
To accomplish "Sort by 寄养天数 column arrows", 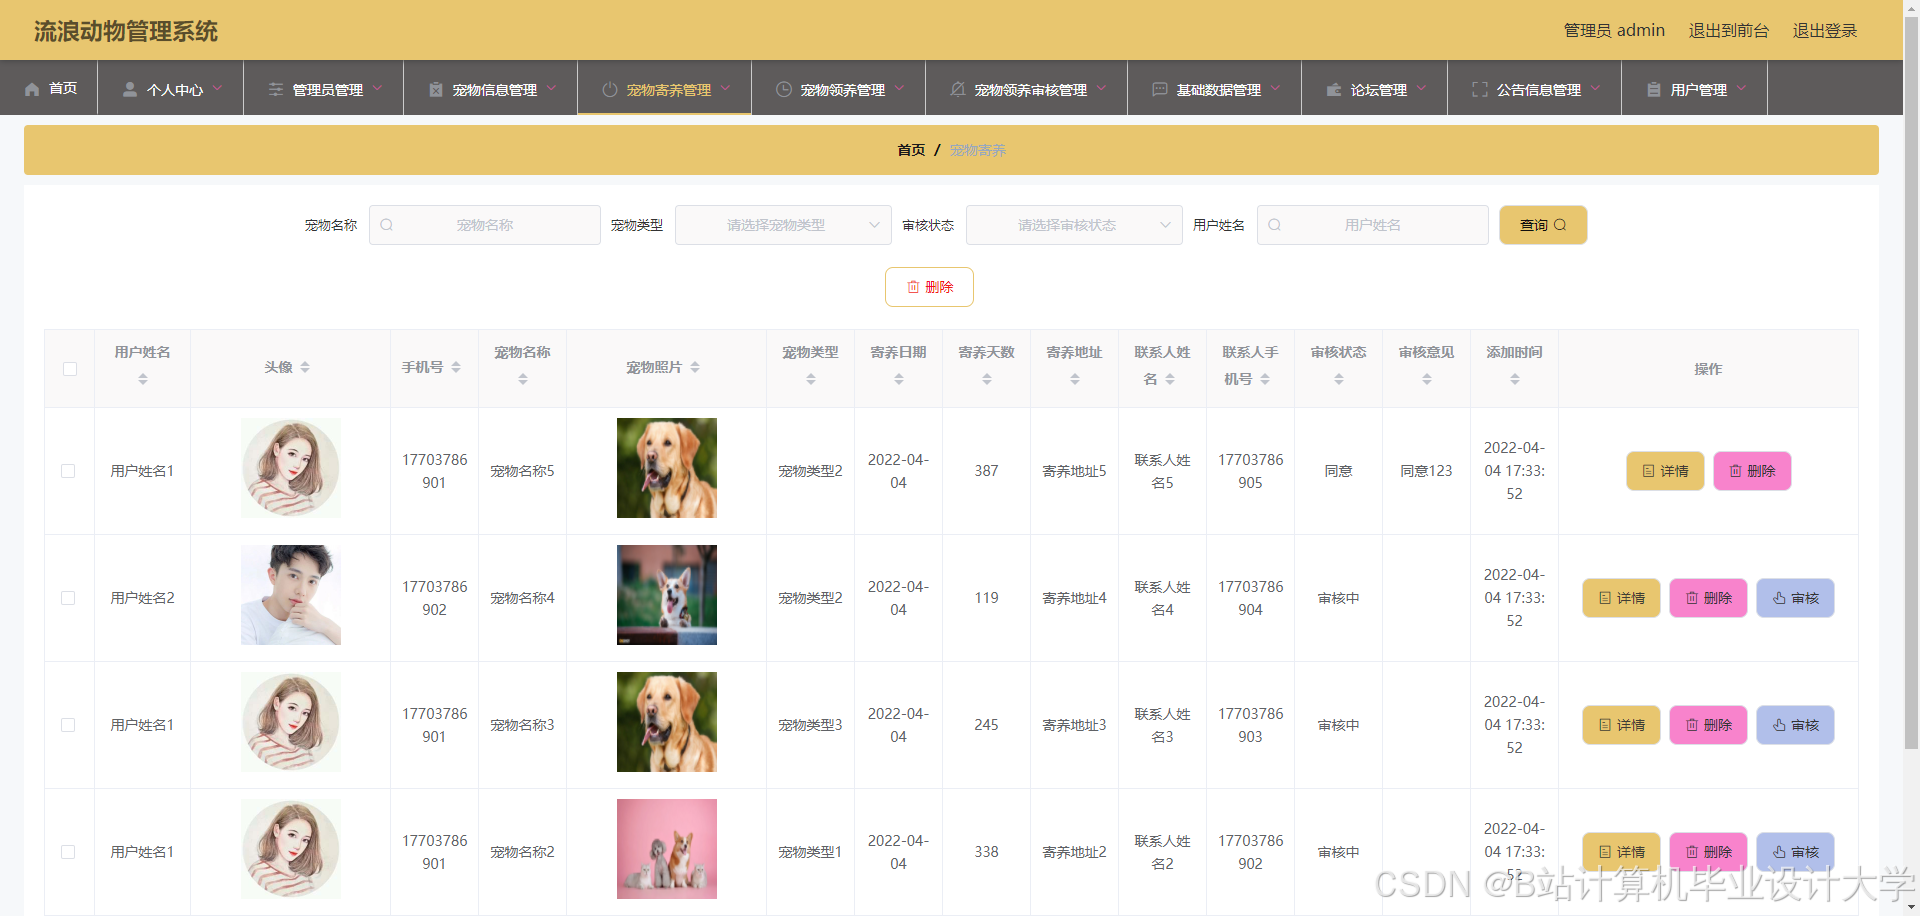I will [987, 379].
